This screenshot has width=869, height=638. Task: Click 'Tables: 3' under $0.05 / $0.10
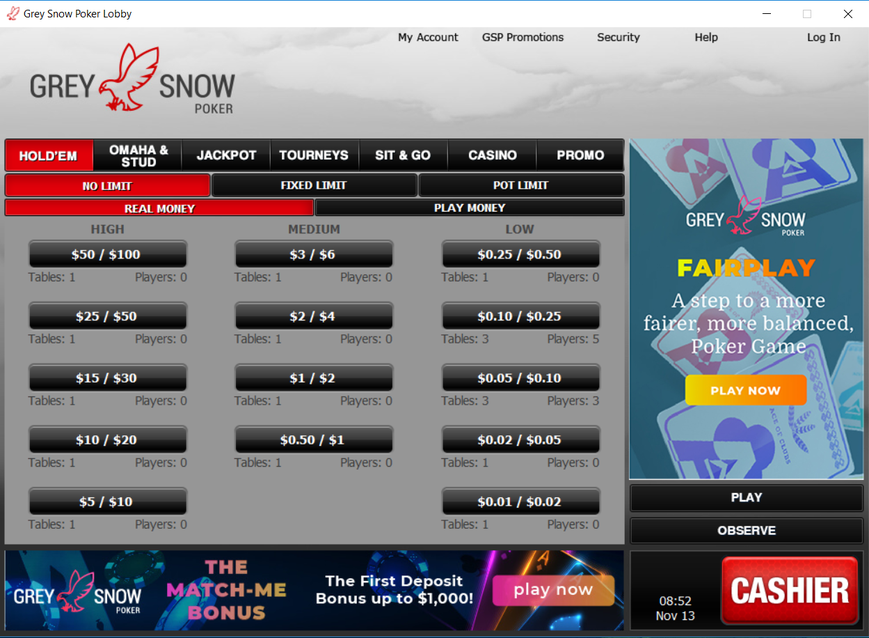465,401
